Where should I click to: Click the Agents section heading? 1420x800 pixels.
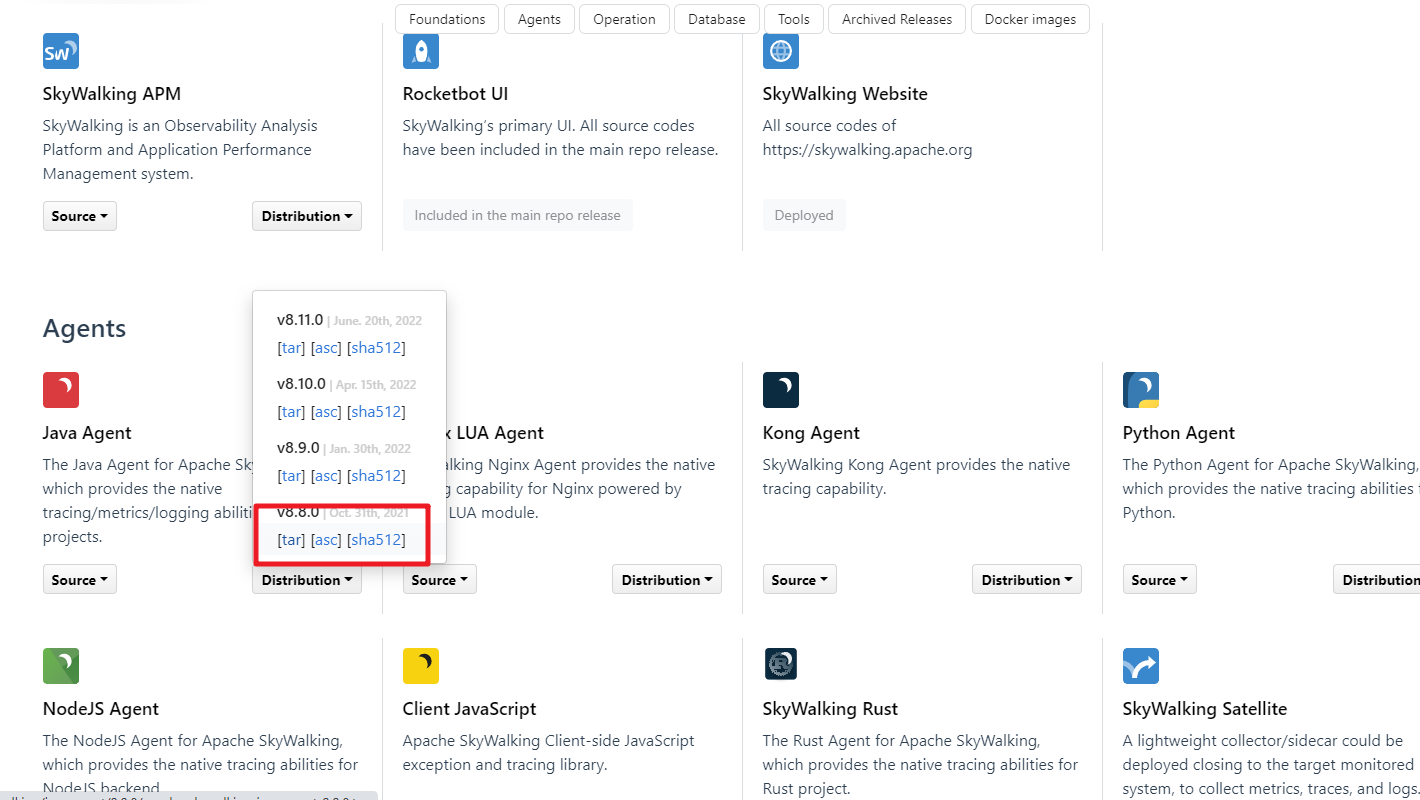click(x=84, y=328)
